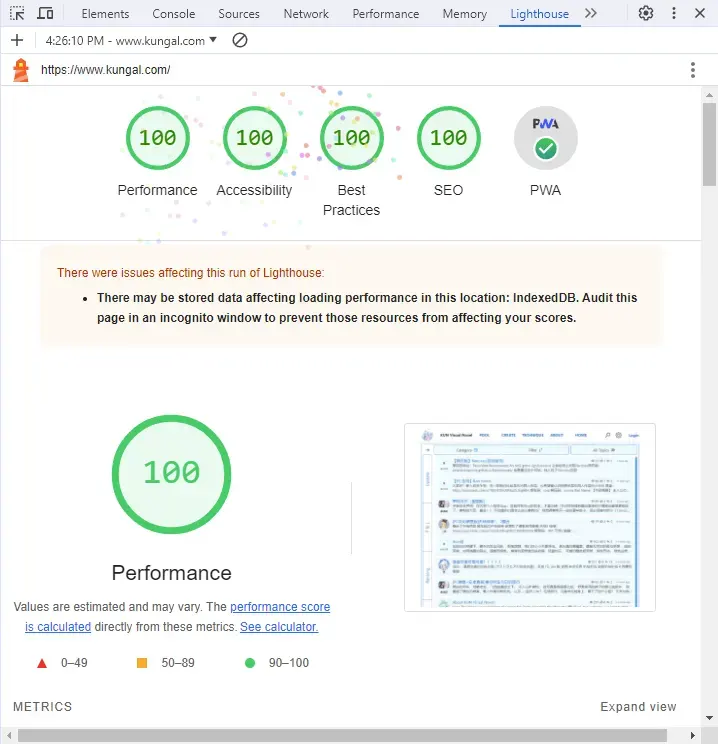Click the page screenshot thumbnail
Screen dimensions: 718x744
click(x=530, y=518)
